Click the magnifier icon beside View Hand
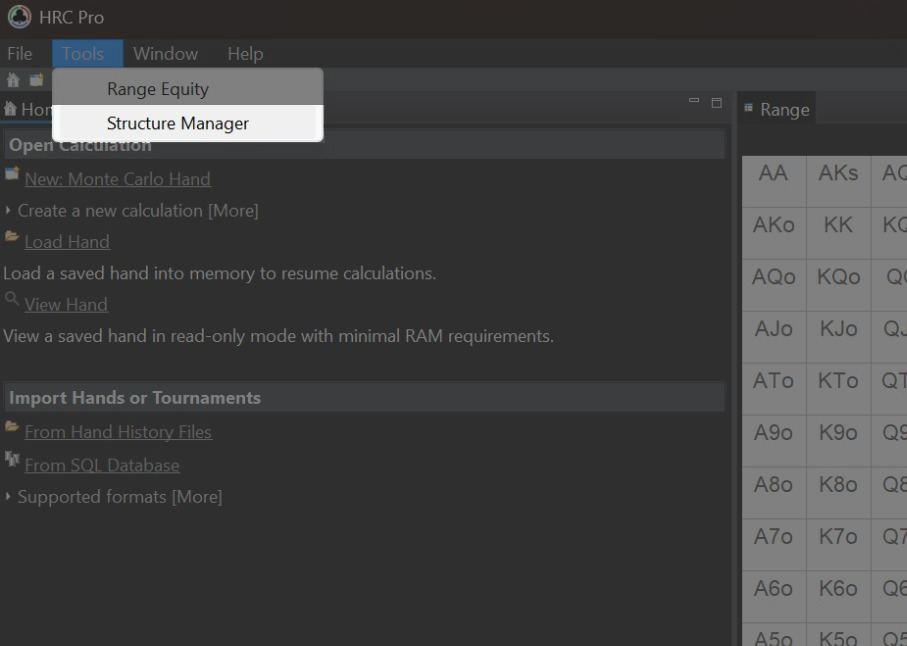Viewport: 907px width, 646px height. [x=12, y=300]
